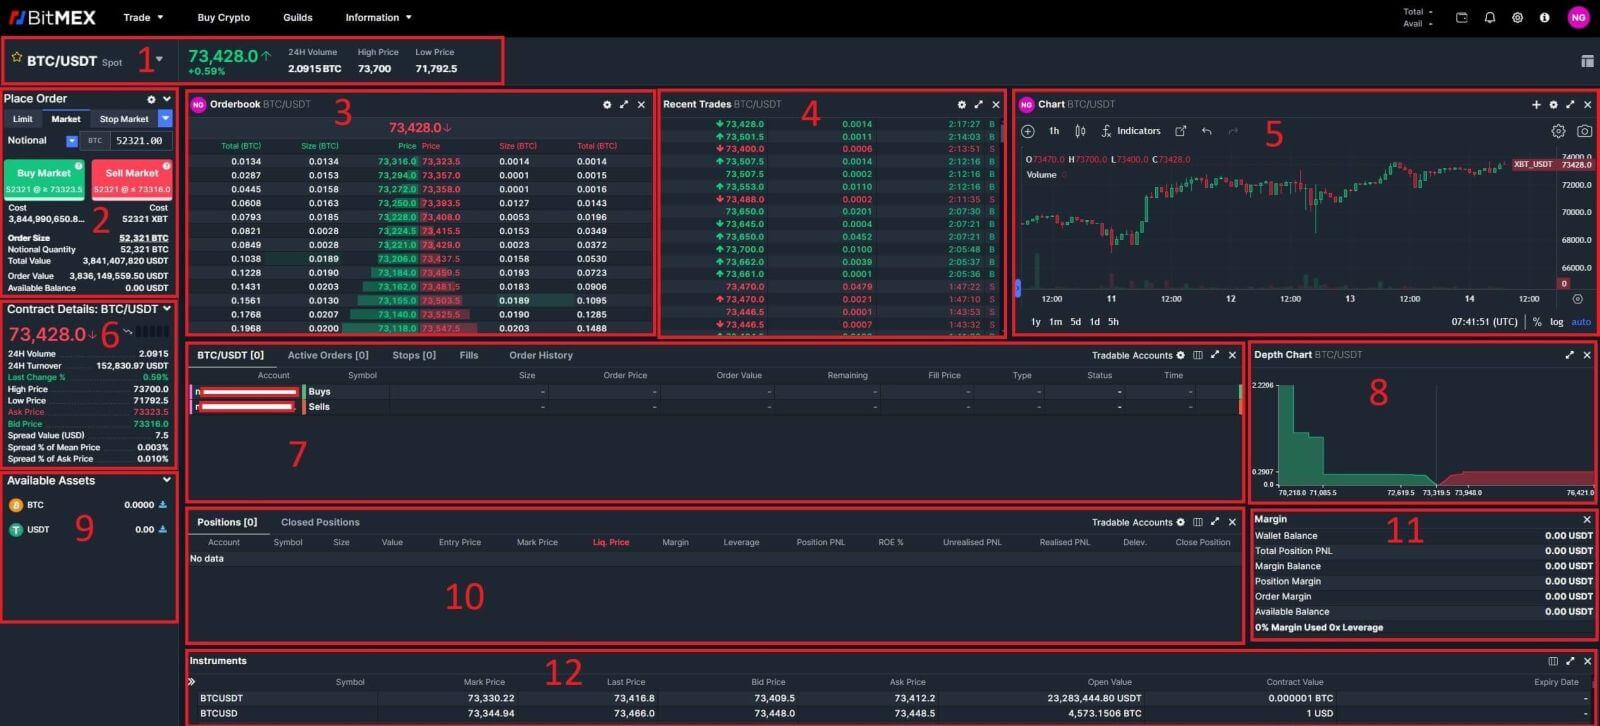Open chart Indicators function icon
The width and height of the screenshot is (1600, 726).
1106,131
